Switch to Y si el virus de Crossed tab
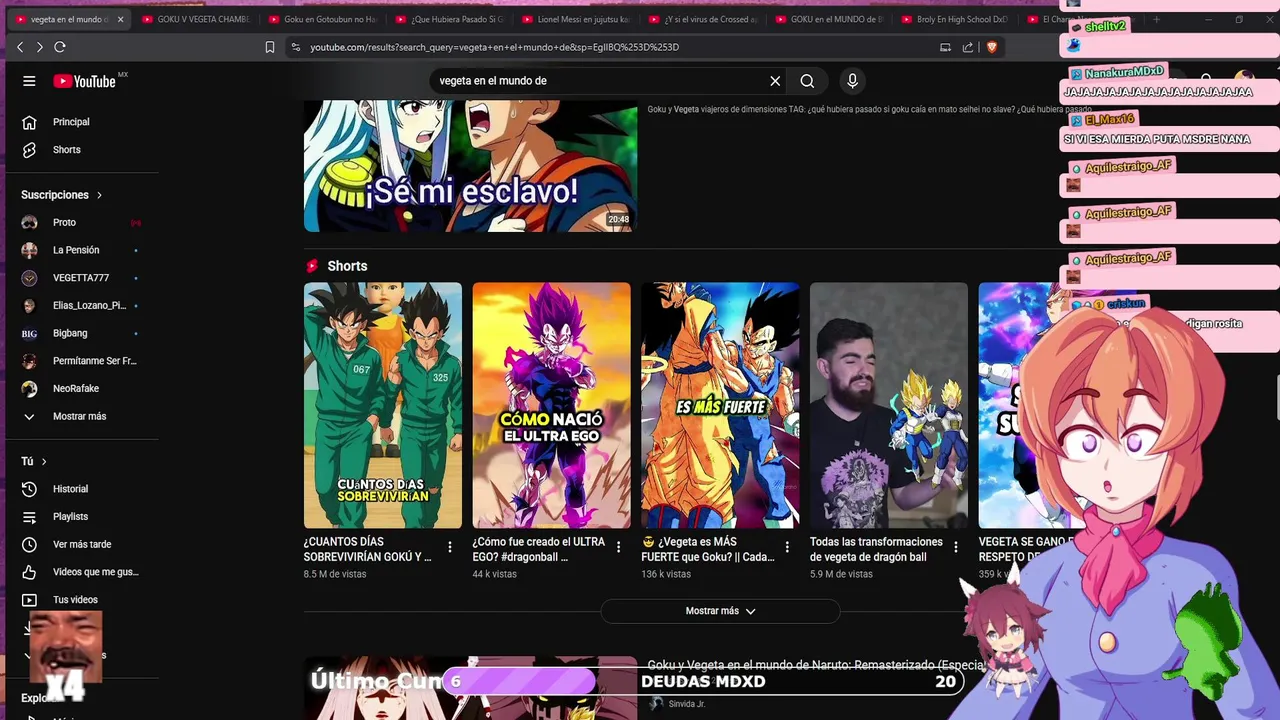The image size is (1280, 720). click(702, 19)
